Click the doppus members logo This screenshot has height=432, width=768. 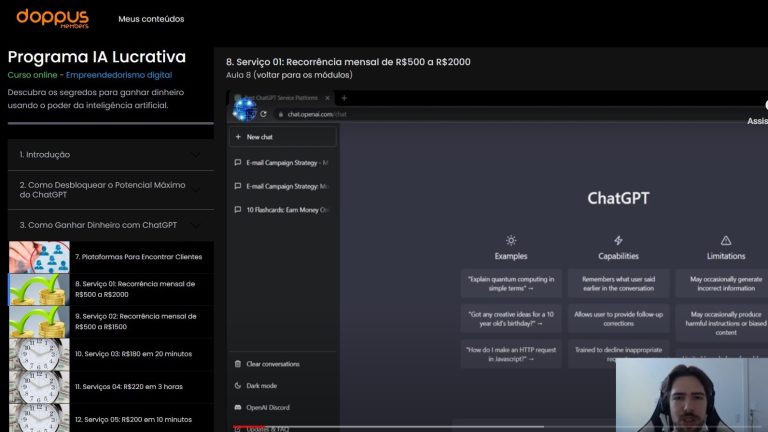click(x=52, y=19)
